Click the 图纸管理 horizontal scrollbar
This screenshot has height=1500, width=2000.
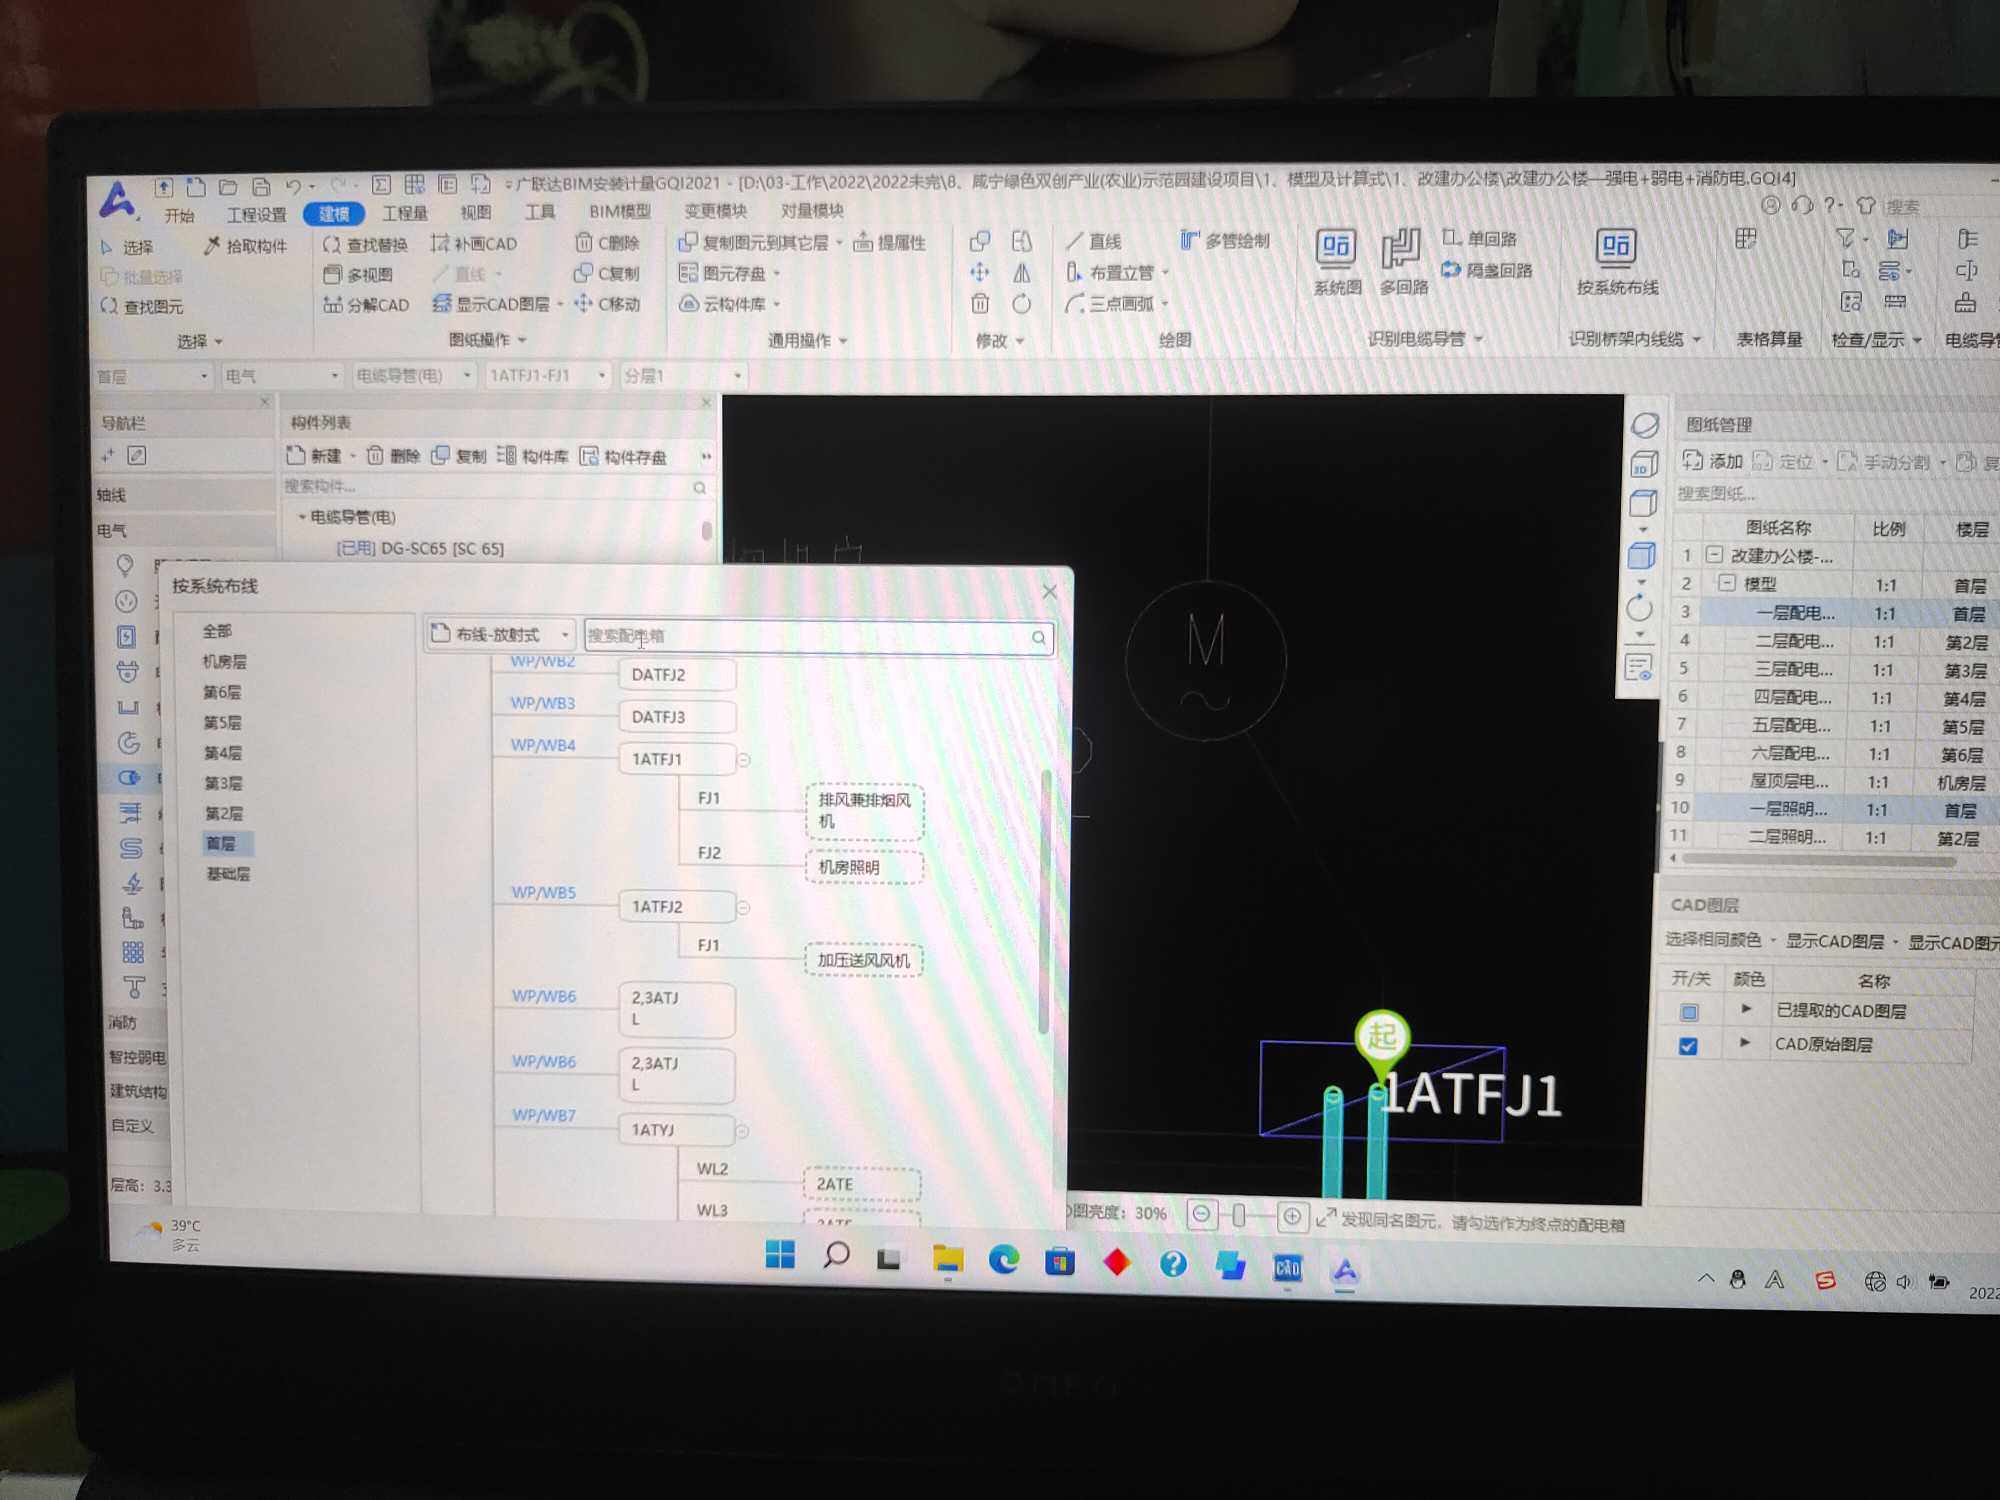(x=1819, y=859)
